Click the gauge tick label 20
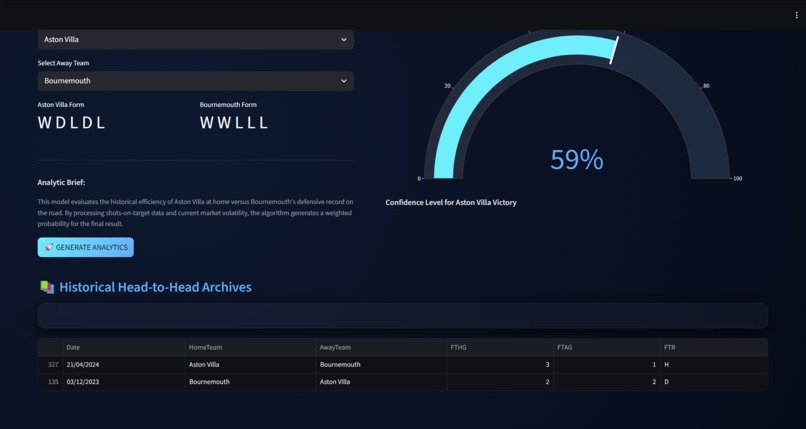The image size is (806, 429). [447, 86]
